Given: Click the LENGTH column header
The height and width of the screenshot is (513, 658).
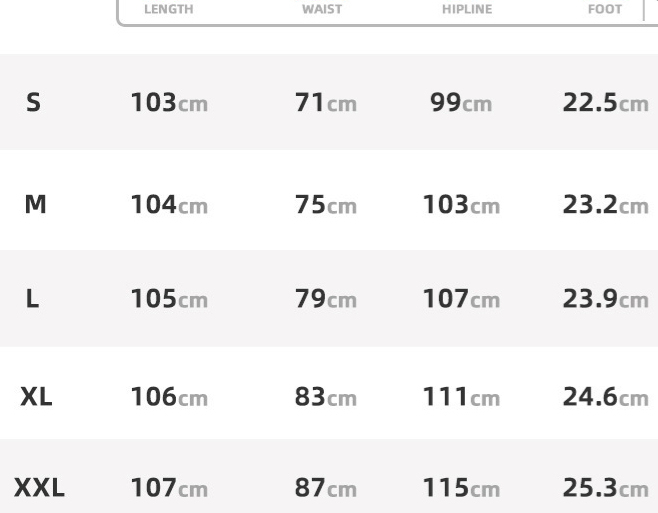Looking at the screenshot, I should (x=169, y=9).
